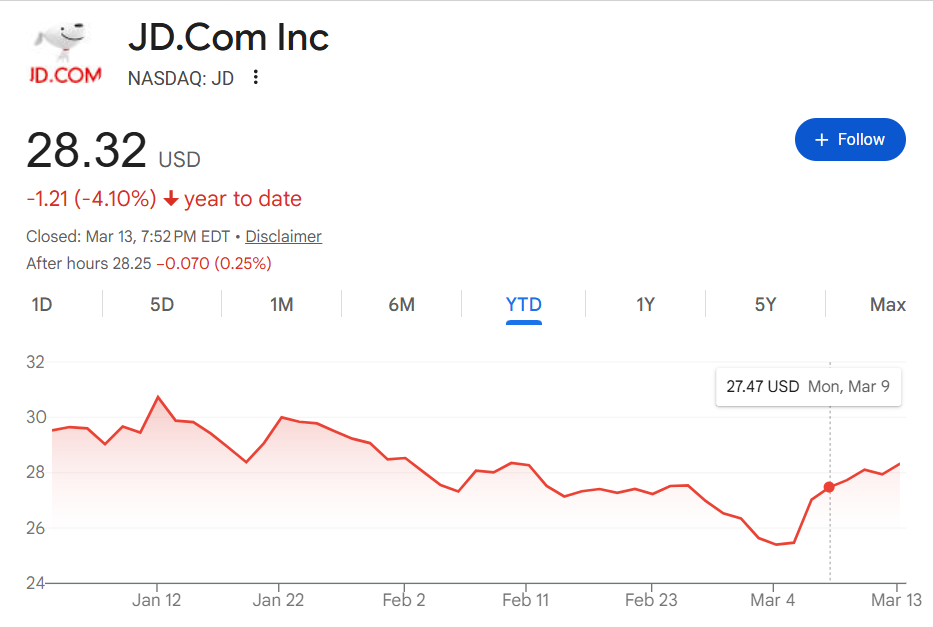Image resolution: width=933 pixels, height=627 pixels.
Task: Click the Jan 12 axis label
Action: click(157, 600)
